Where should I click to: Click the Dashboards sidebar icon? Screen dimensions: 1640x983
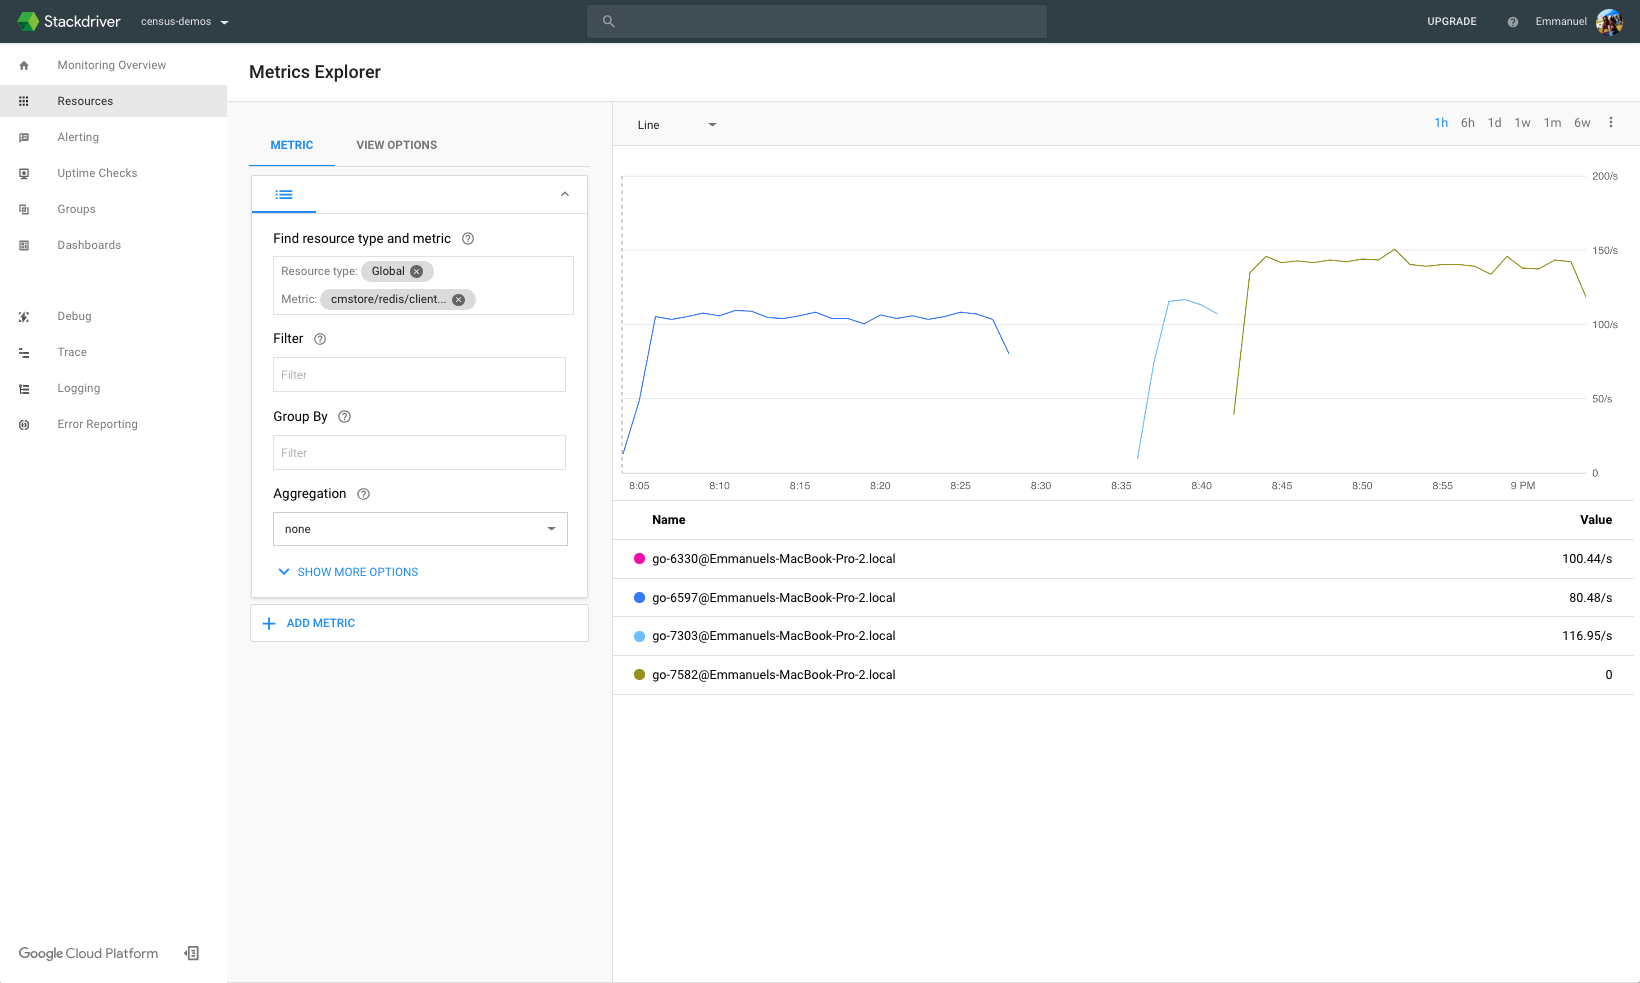click(24, 245)
